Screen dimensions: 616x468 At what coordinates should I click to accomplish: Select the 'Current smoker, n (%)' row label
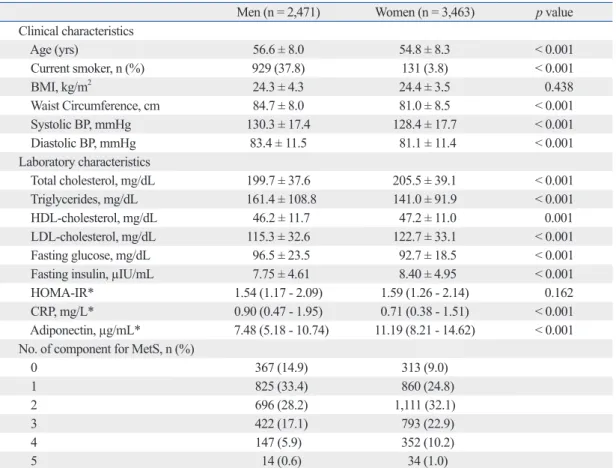pyautogui.click(x=87, y=68)
